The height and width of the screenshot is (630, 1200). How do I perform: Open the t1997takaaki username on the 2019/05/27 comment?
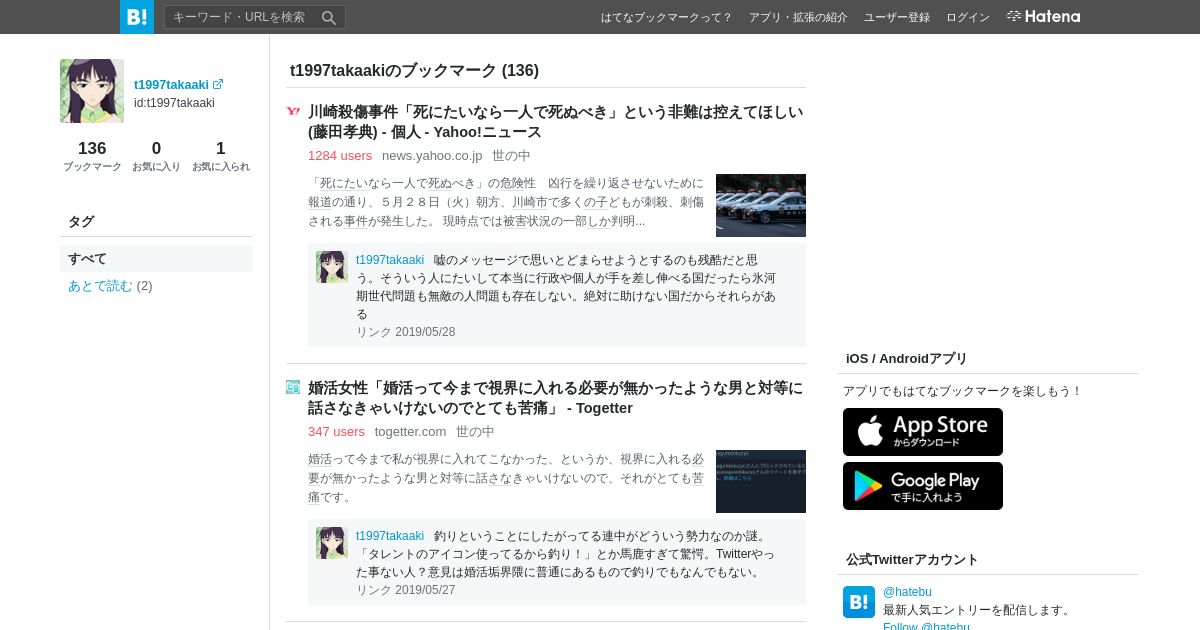(x=390, y=536)
